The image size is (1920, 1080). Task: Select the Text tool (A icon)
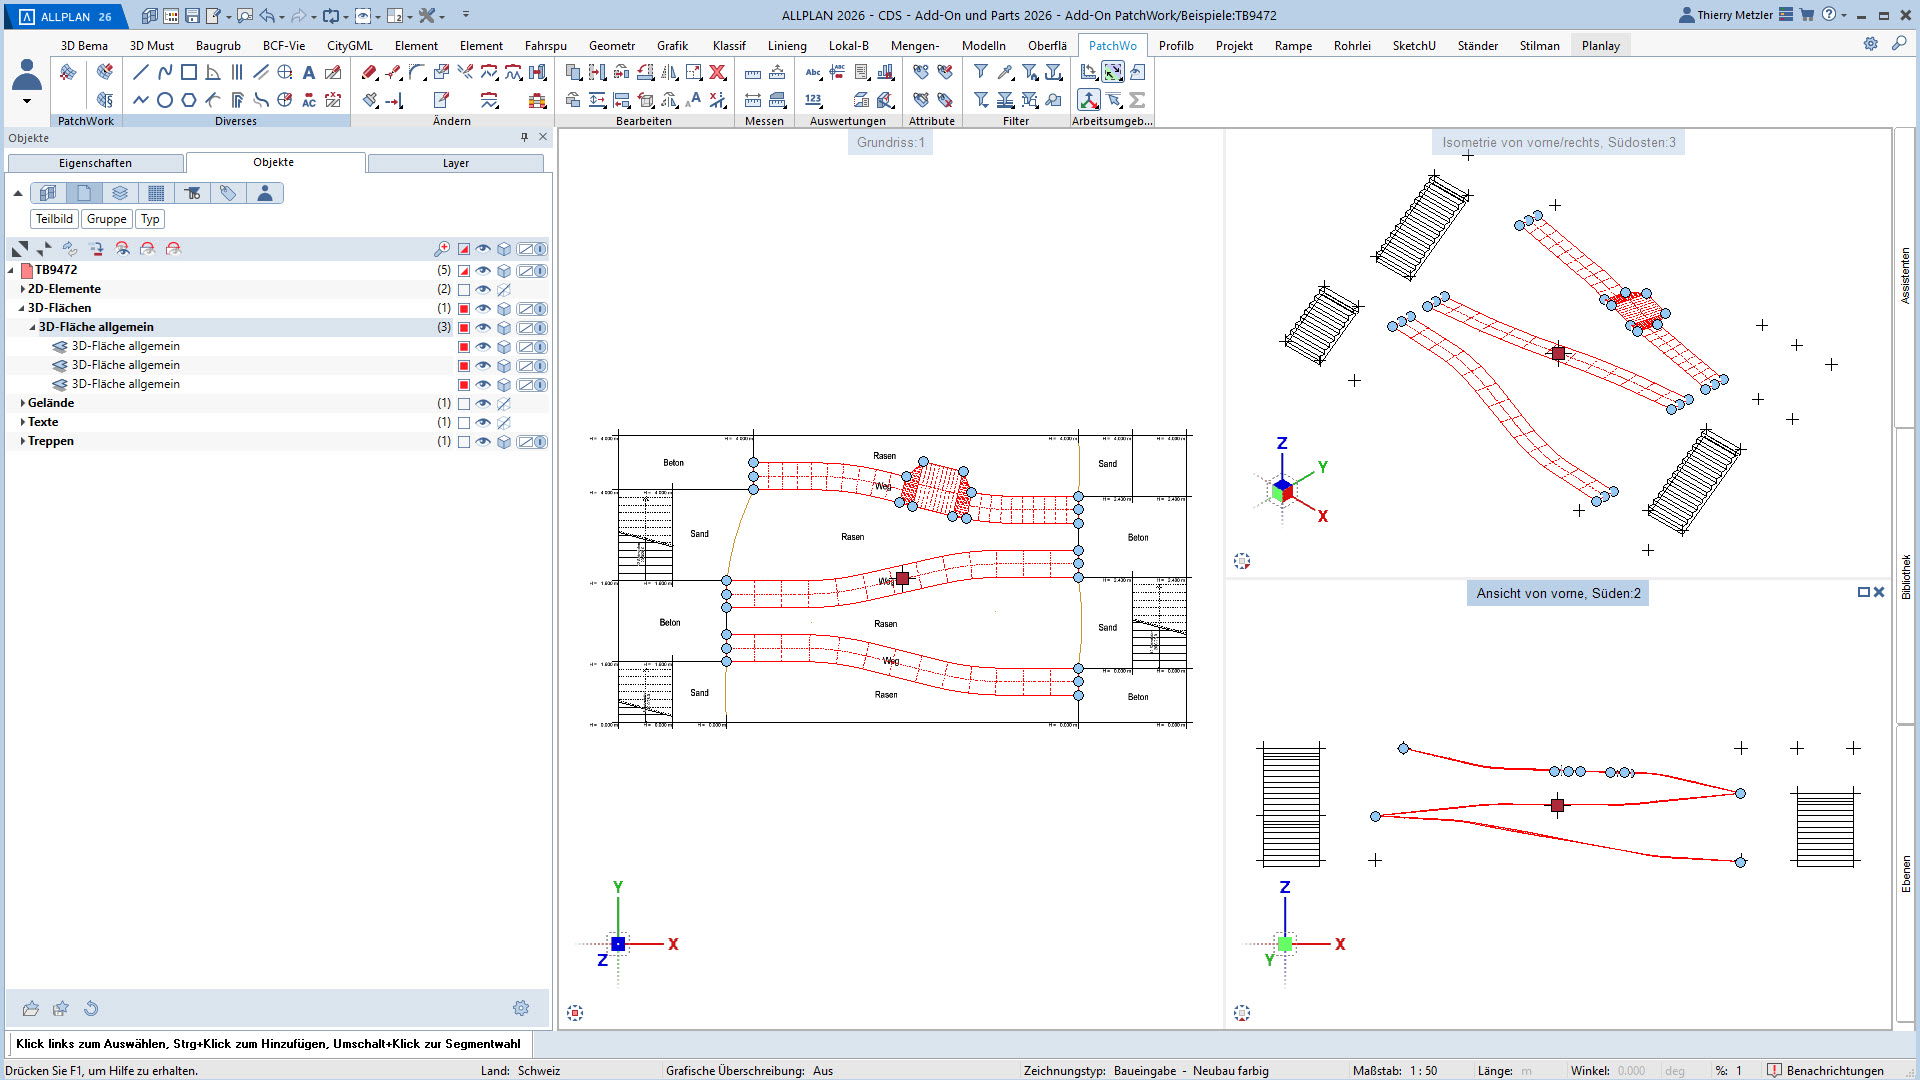tap(309, 72)
